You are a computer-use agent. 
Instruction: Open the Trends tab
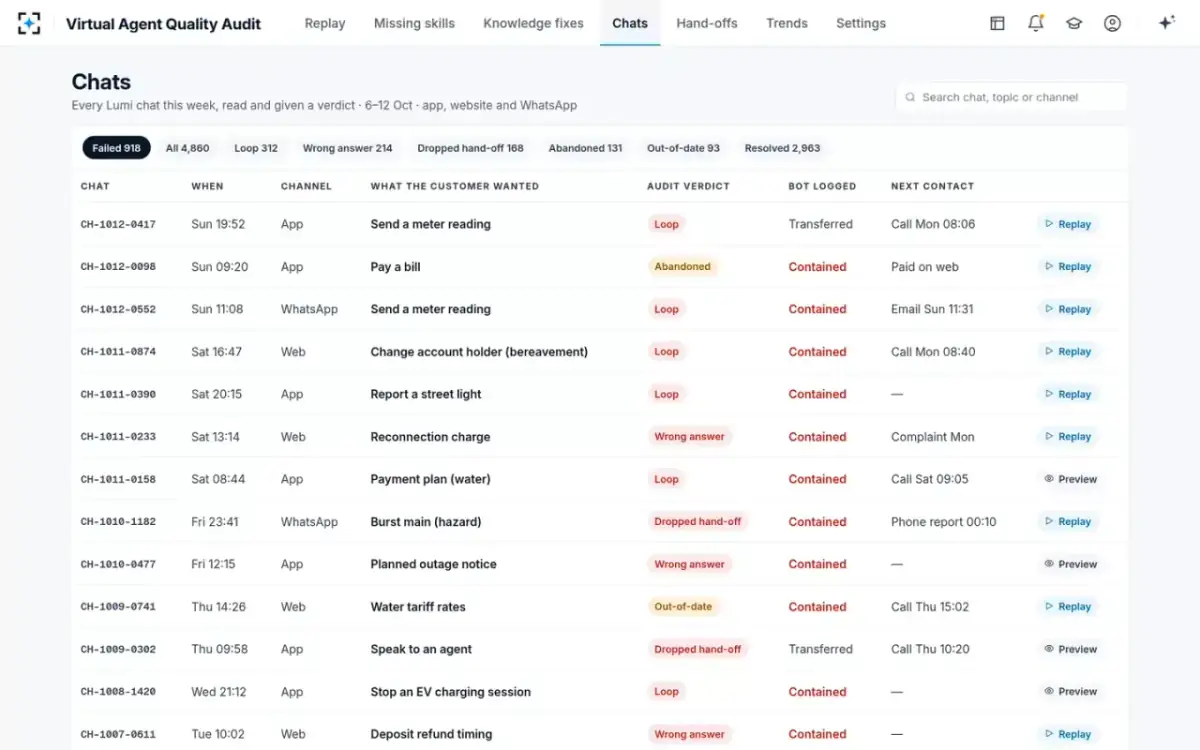[787, 23]
